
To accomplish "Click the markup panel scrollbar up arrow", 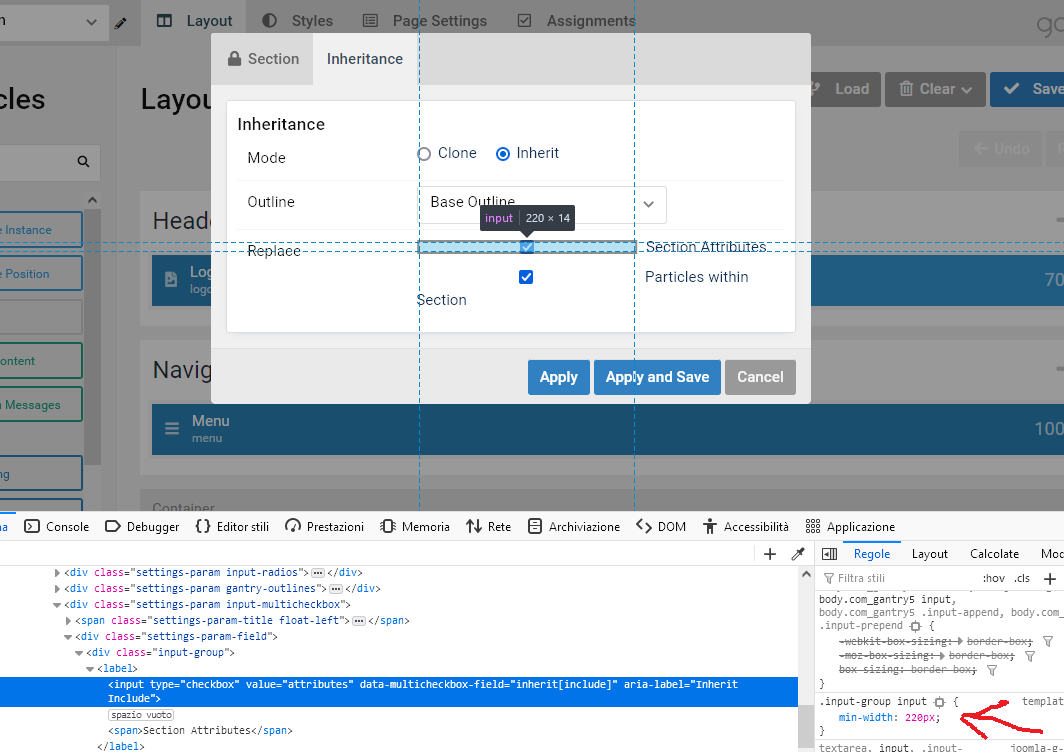I will tap(806, 574).
